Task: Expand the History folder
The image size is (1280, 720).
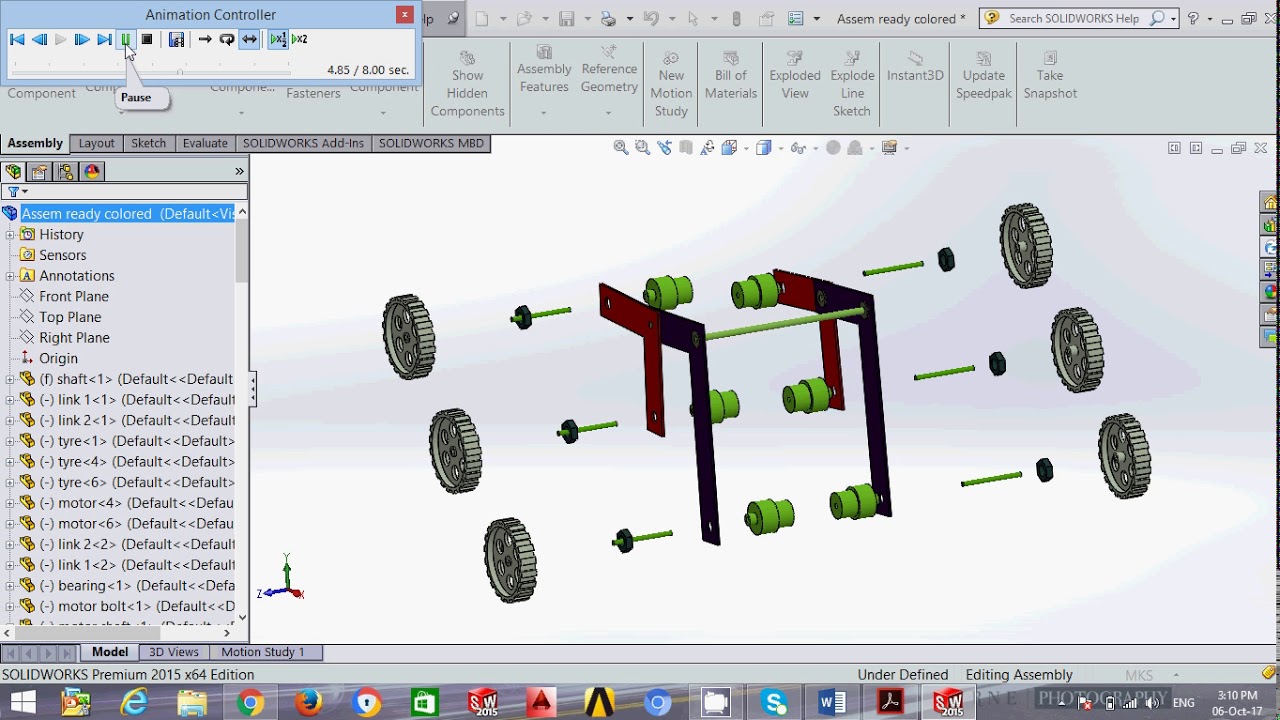Action: point(10,234)
